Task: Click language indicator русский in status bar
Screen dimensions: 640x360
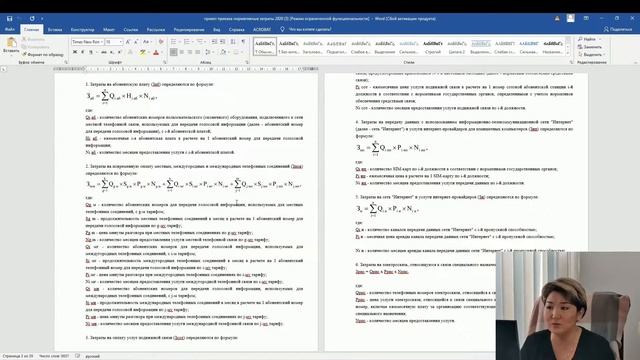Action: [92, 356]
